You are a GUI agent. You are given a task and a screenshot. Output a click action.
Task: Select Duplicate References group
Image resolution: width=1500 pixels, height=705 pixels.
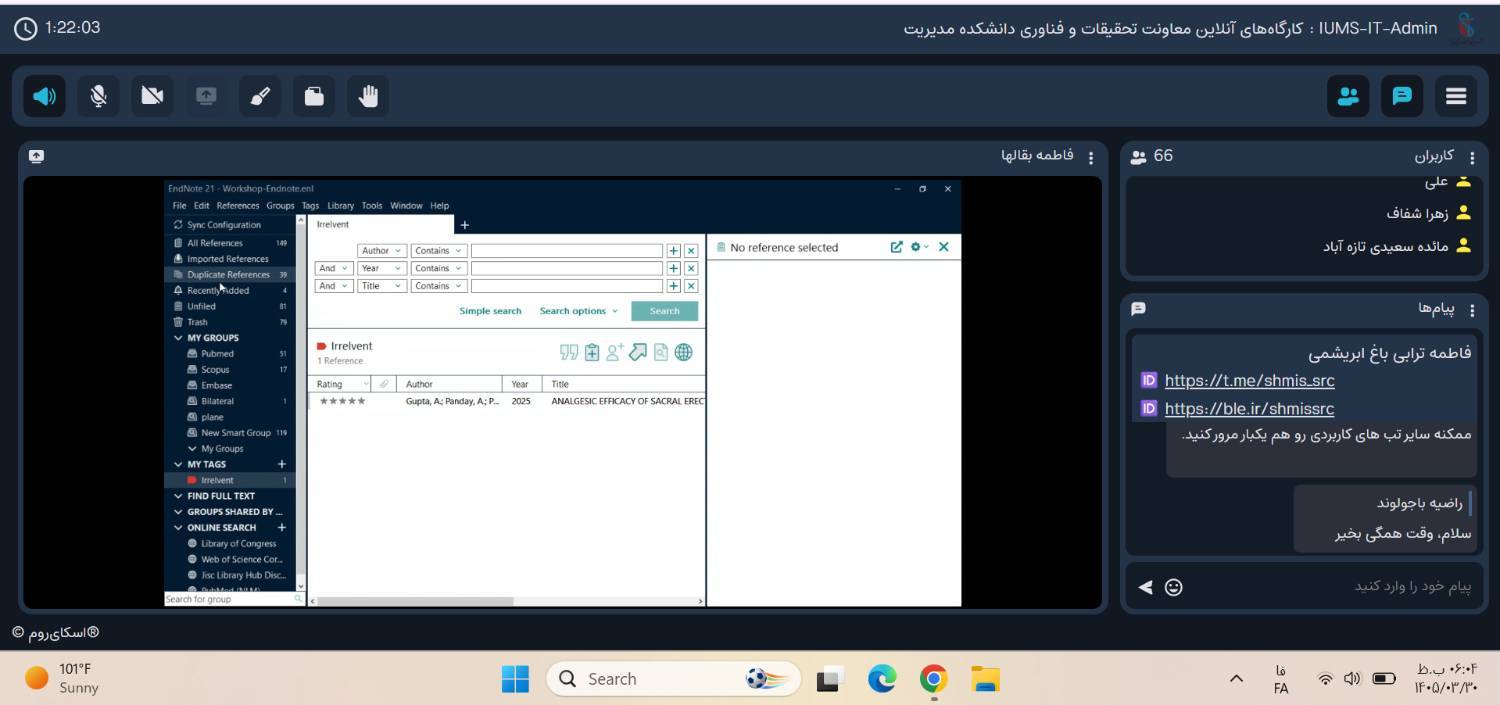[230, 274]
